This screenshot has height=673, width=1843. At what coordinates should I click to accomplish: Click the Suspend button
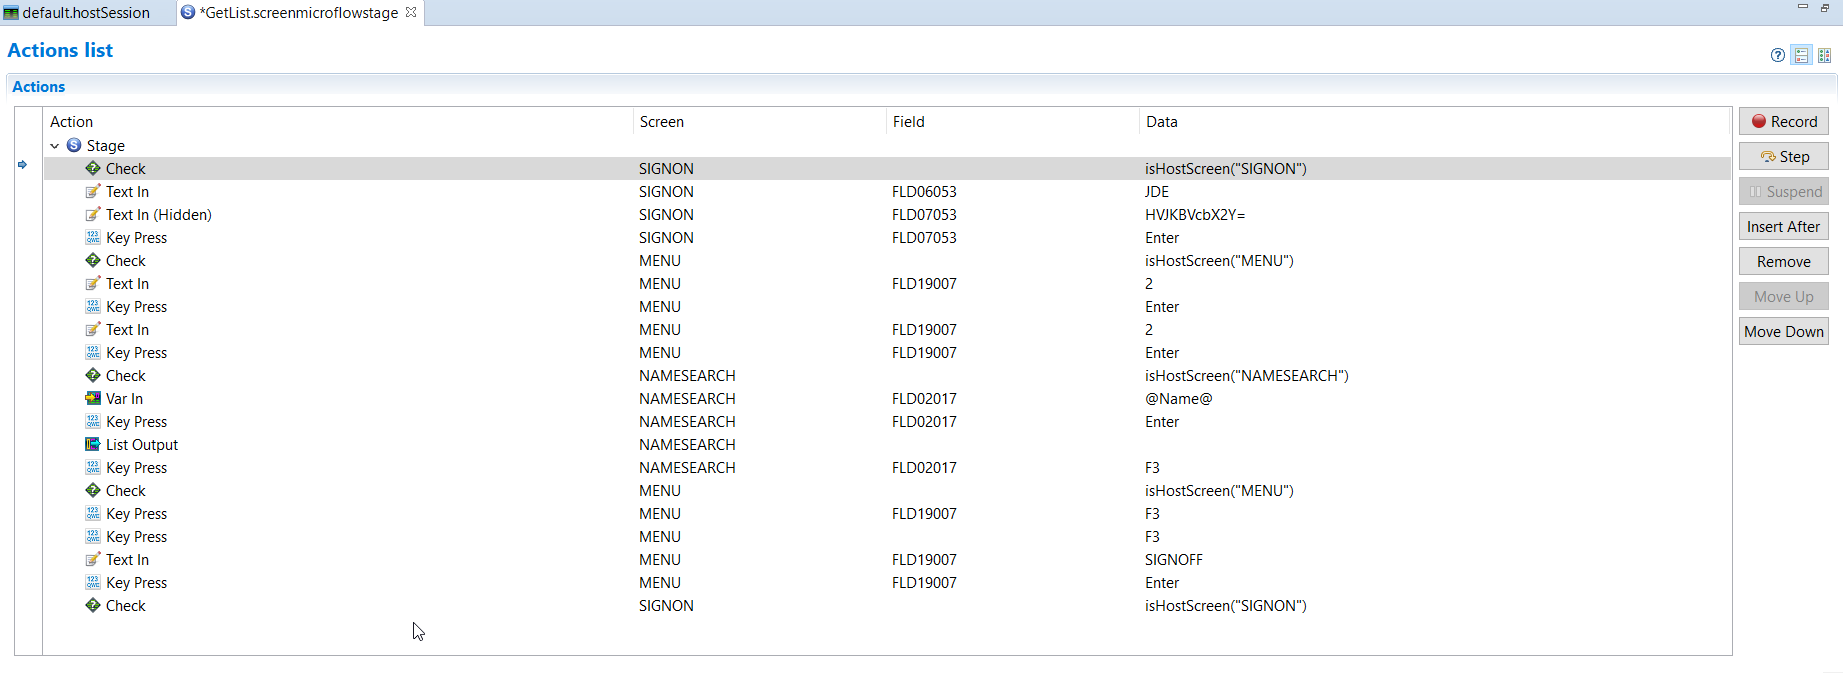tap(1784, 191)
